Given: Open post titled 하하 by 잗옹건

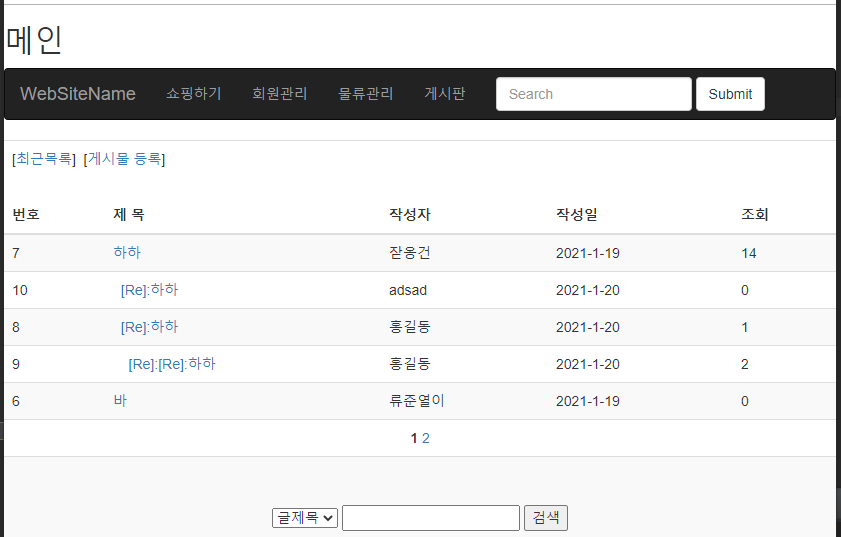Looking at the screenshot, I should 127,253.
